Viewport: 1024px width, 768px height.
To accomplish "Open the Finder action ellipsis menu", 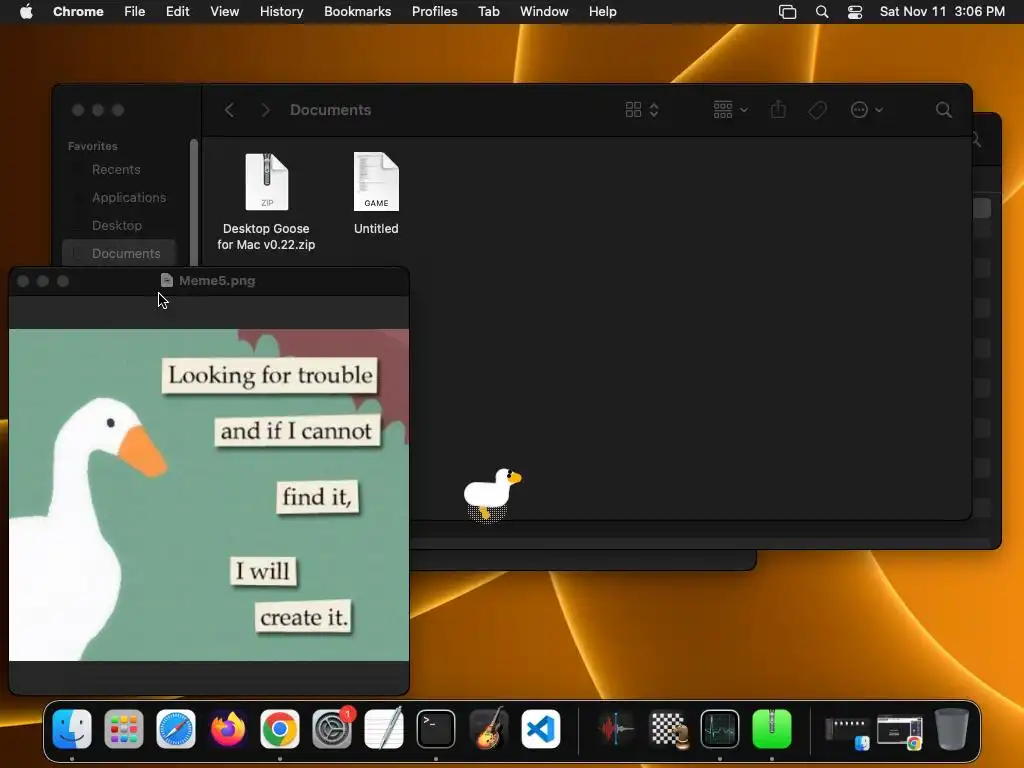I will 867,110.
